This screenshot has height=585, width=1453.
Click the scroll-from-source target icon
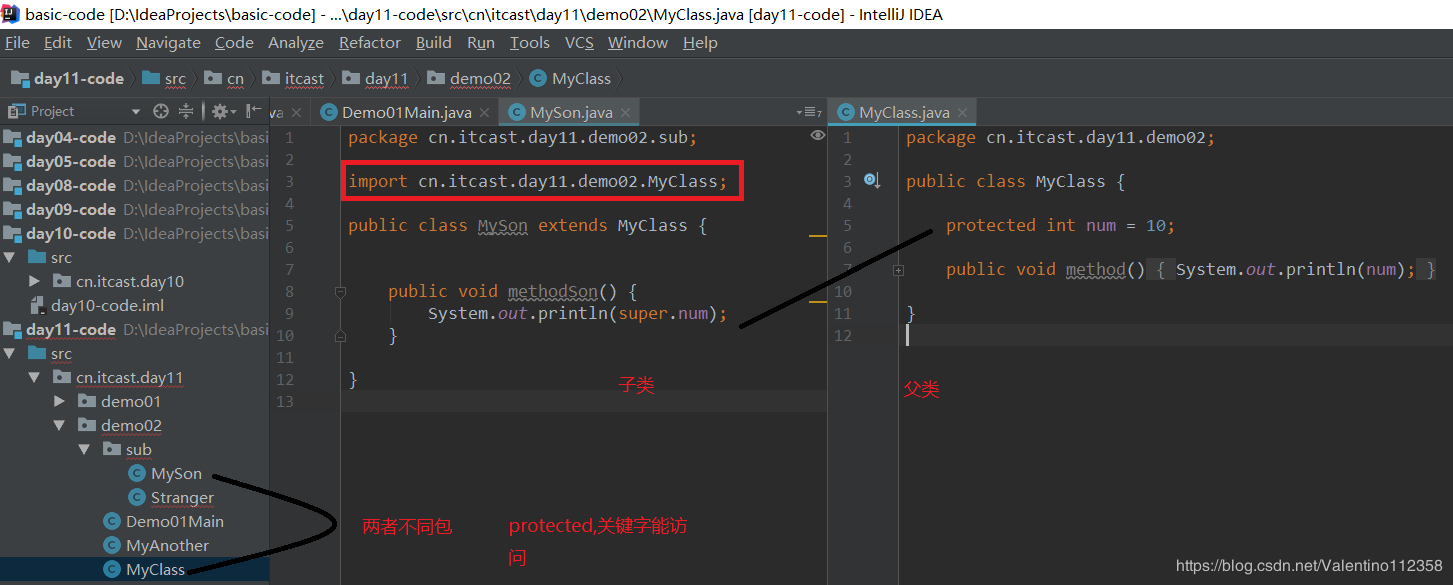161,111
